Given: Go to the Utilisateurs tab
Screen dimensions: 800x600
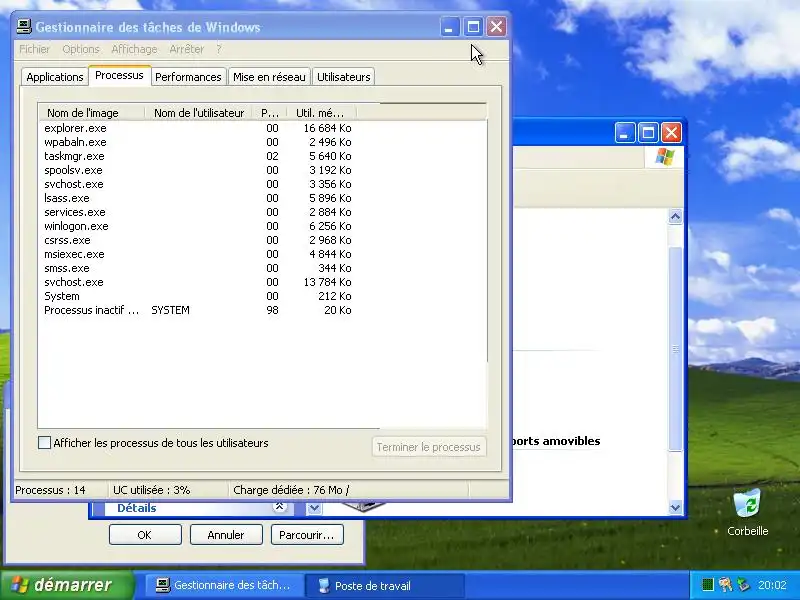Looking at the screenshot, I should tap(343, 77).
